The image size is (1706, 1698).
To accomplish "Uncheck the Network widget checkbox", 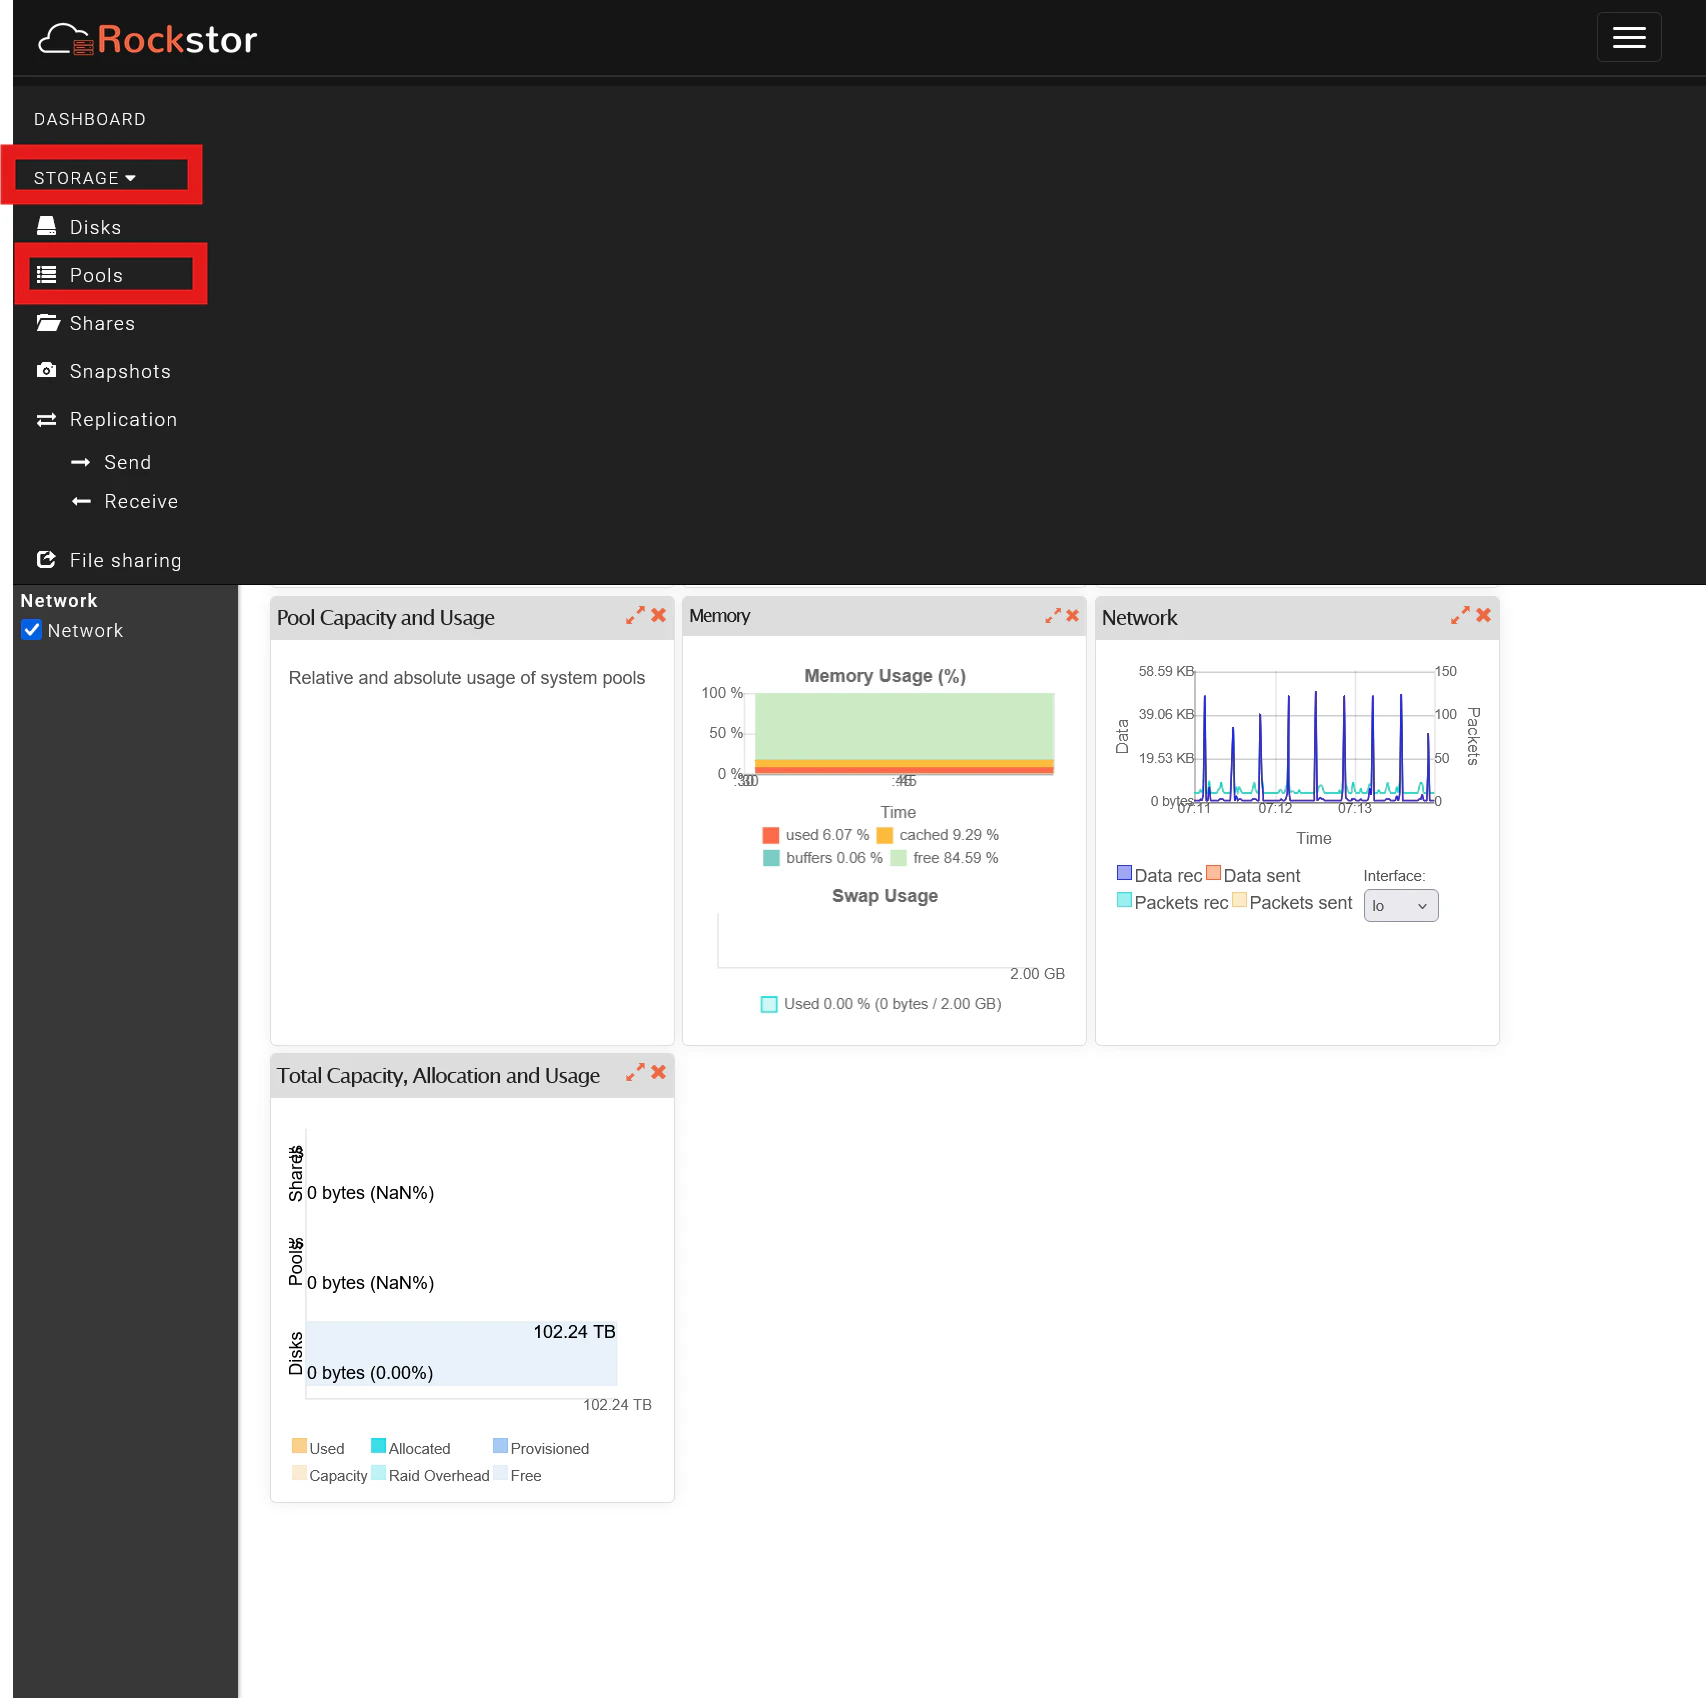I will pos(32,630).
